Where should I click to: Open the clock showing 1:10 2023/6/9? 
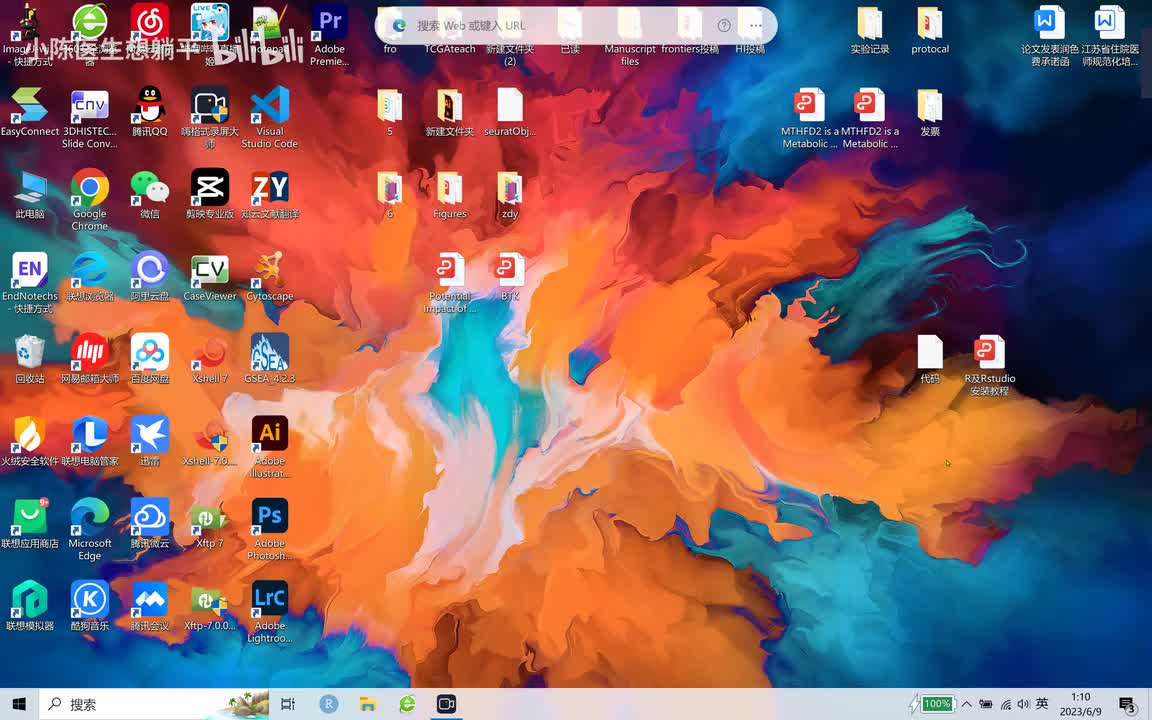pyautogui.click(x=1081, y=705)
